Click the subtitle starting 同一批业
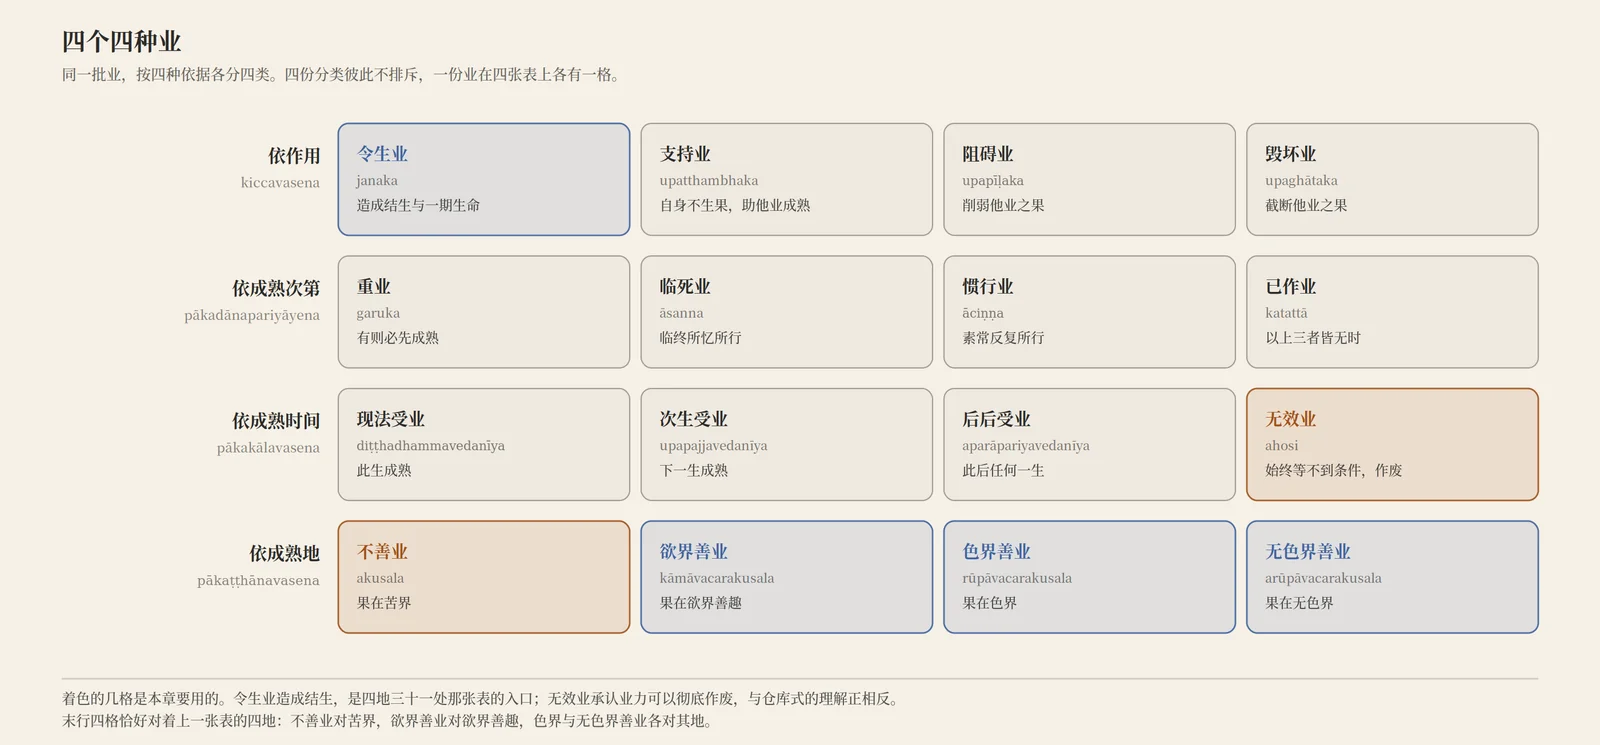 click(x=341, y=74)
